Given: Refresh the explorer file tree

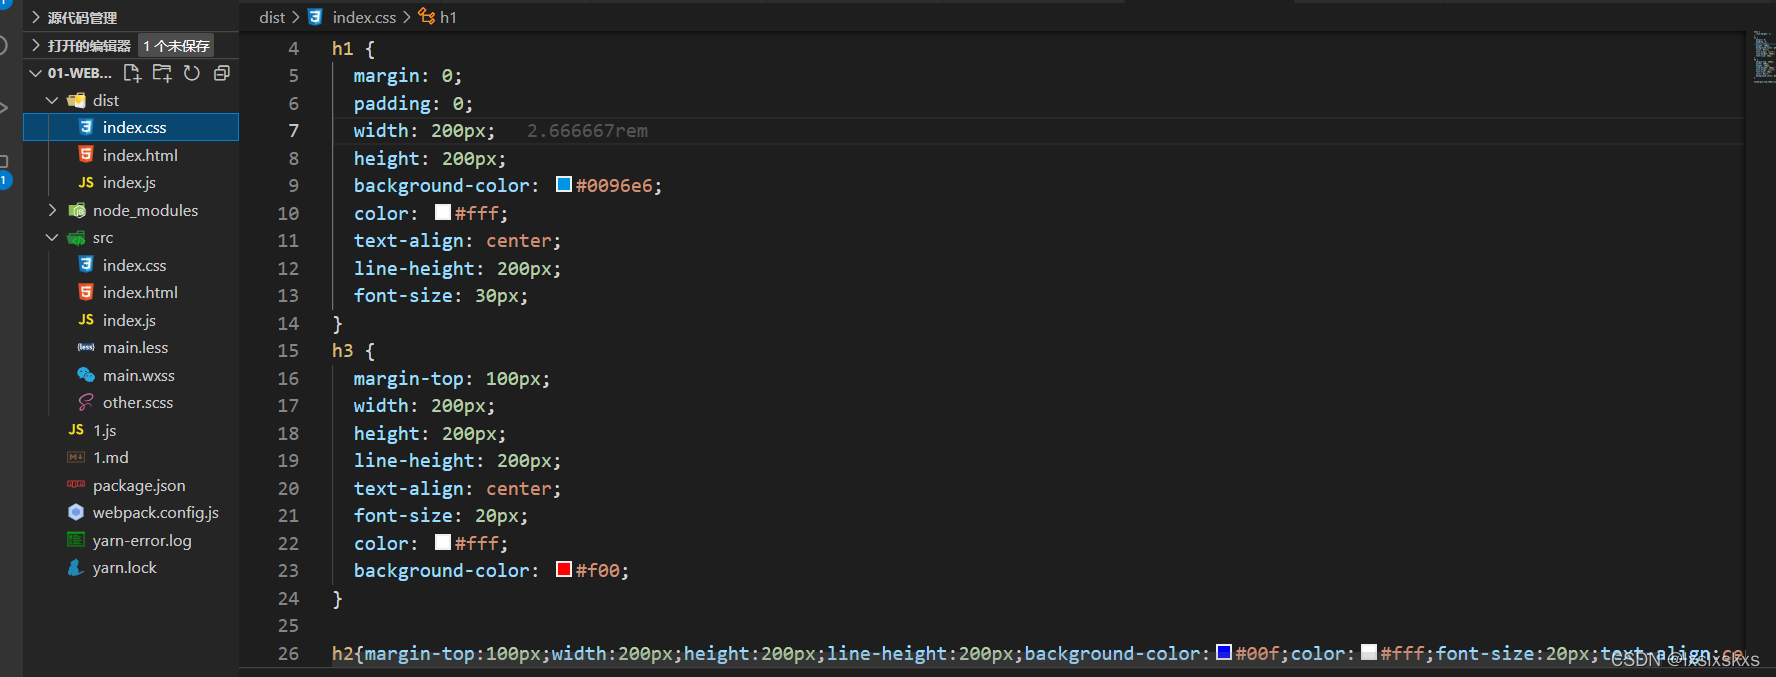Looking at the screenshot, I should 192,73.
